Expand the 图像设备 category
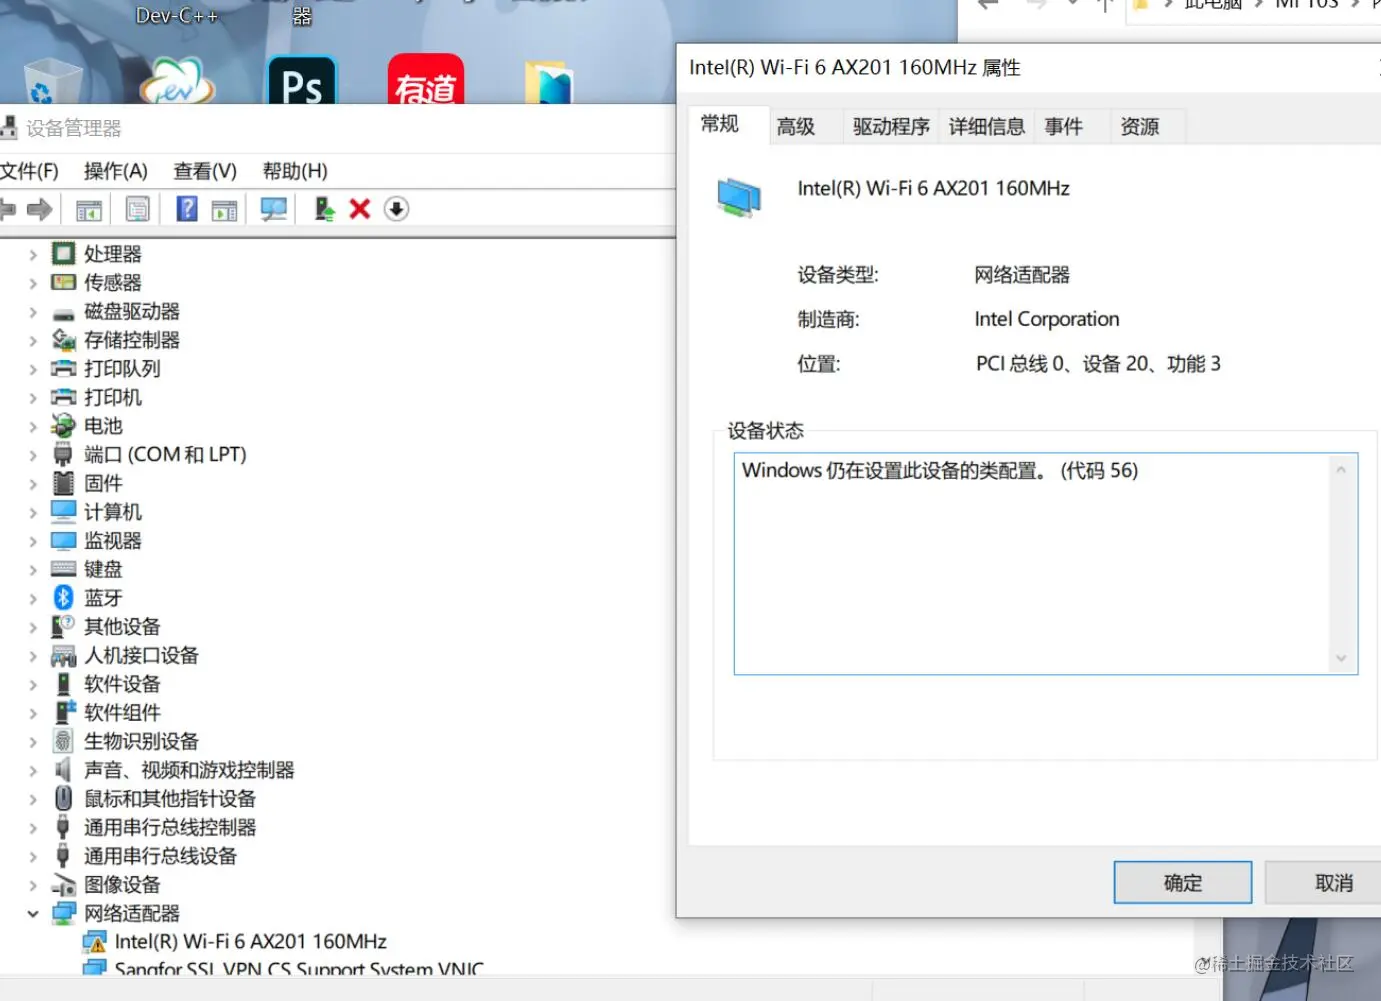1381x1001 pixels. tap(33, 885)
